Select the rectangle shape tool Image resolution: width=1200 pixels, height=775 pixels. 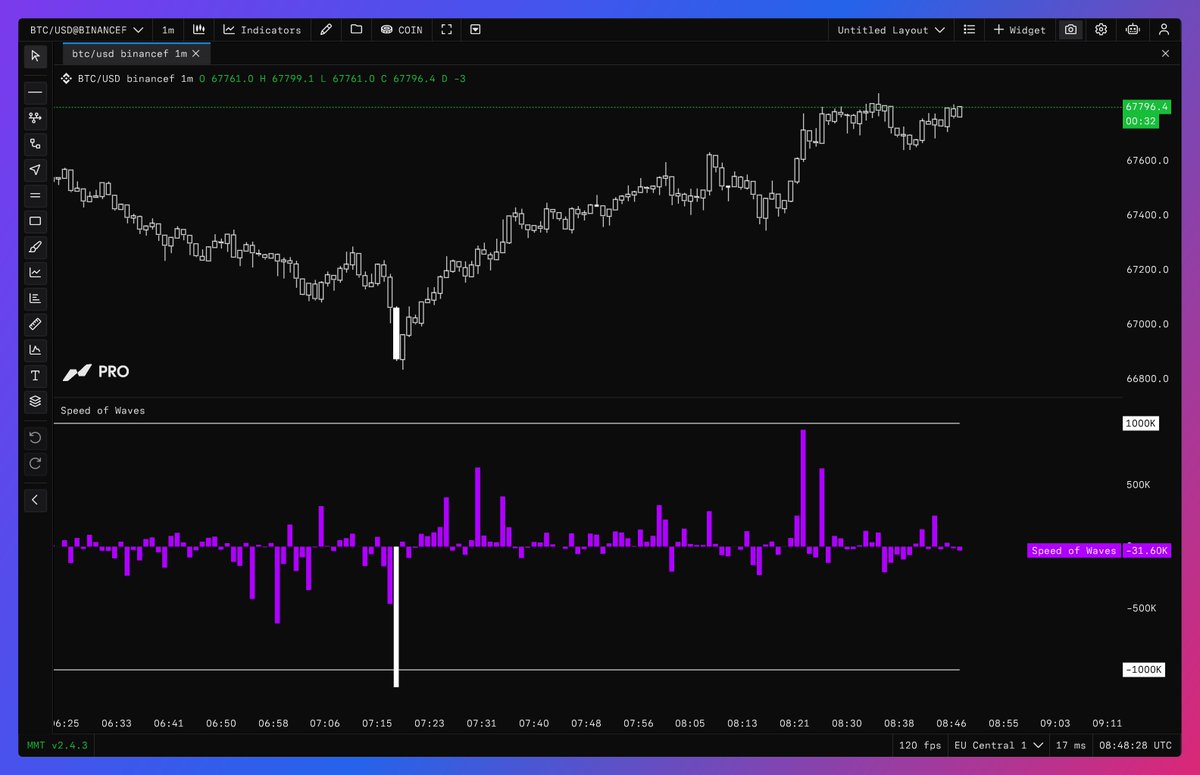click(35, 221)
